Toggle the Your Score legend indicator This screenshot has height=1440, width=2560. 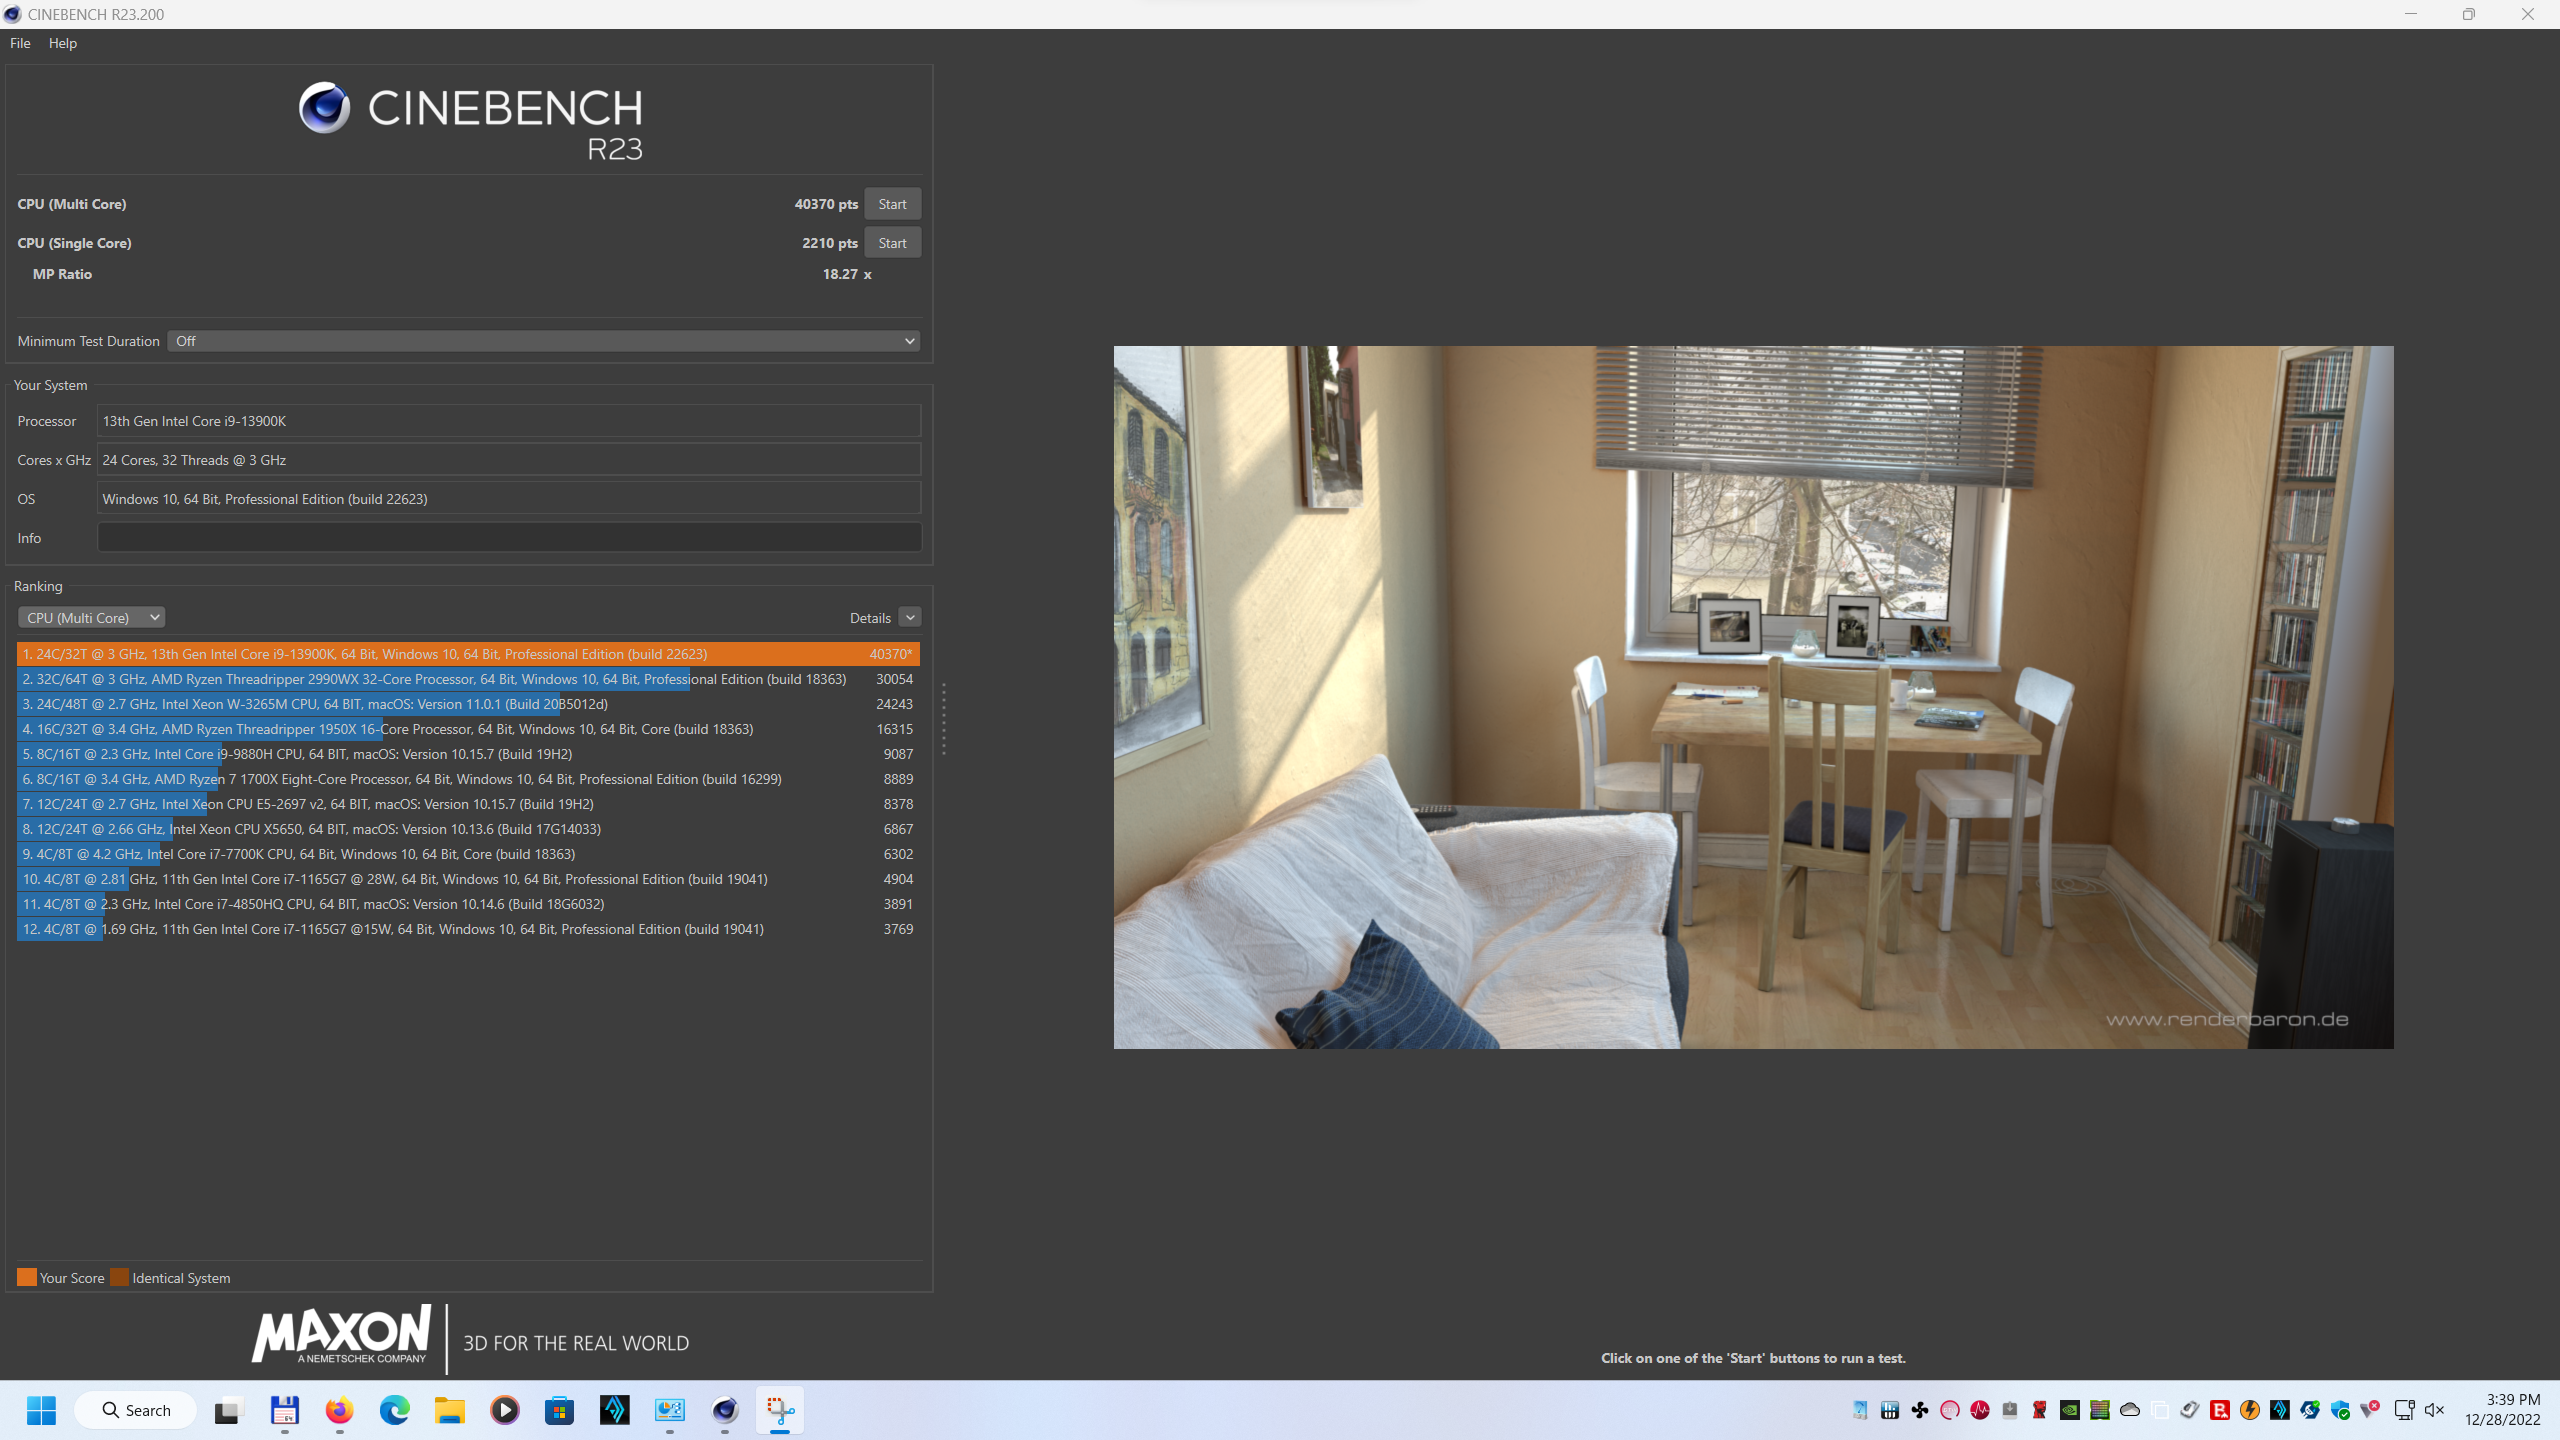click(25, 1276)
